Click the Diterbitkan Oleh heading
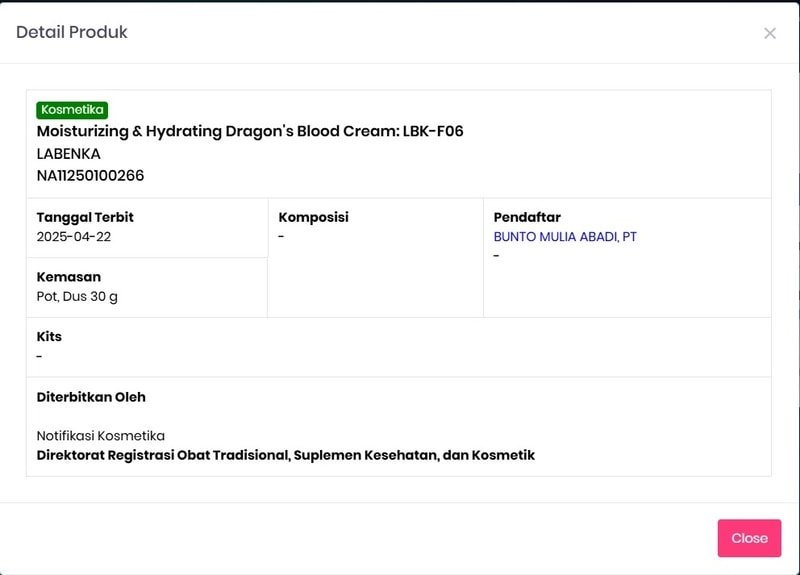800x575 pixels. point(91,397)
